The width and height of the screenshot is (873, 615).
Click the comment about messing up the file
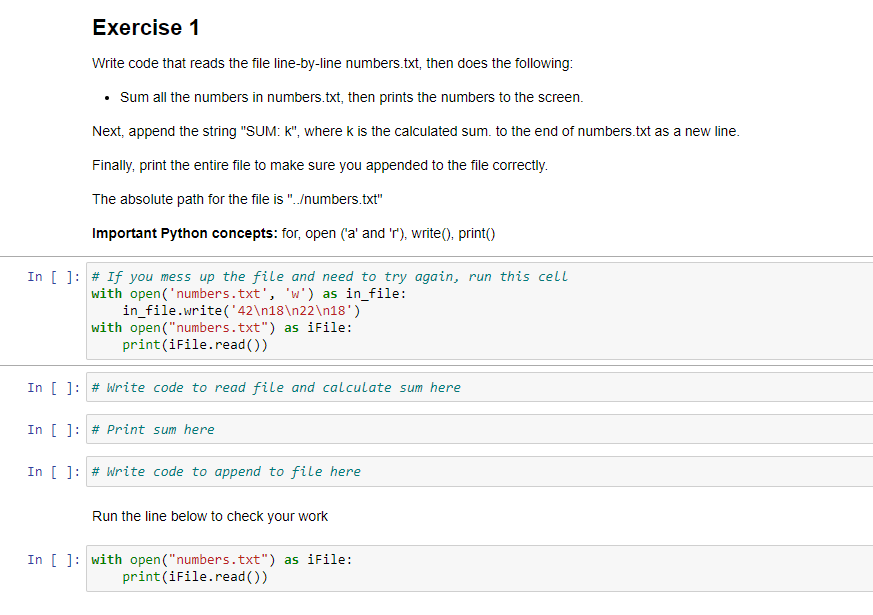tap(300, 276)
